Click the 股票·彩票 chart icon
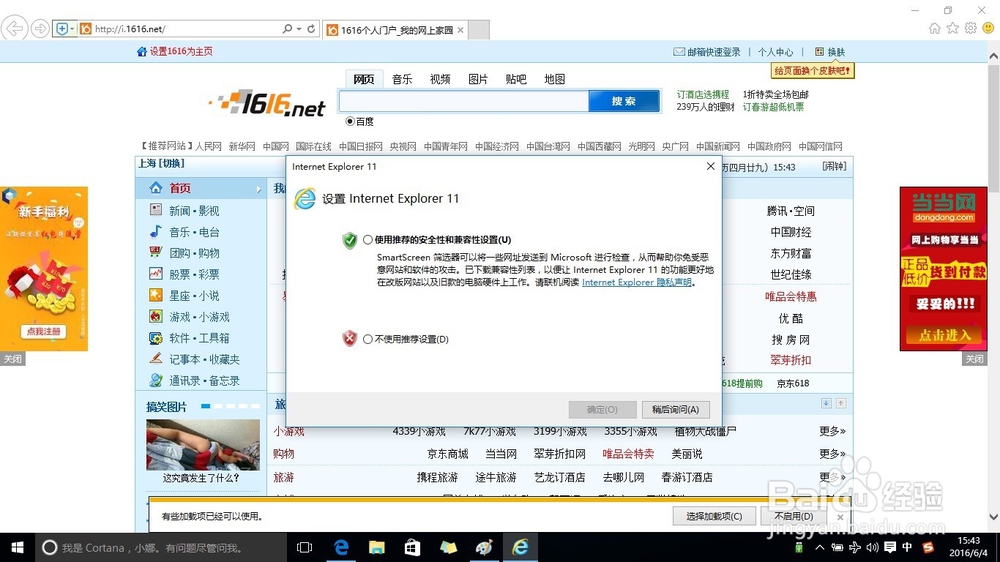Screen dimensions: 1000x562 (x=156, y=274)
